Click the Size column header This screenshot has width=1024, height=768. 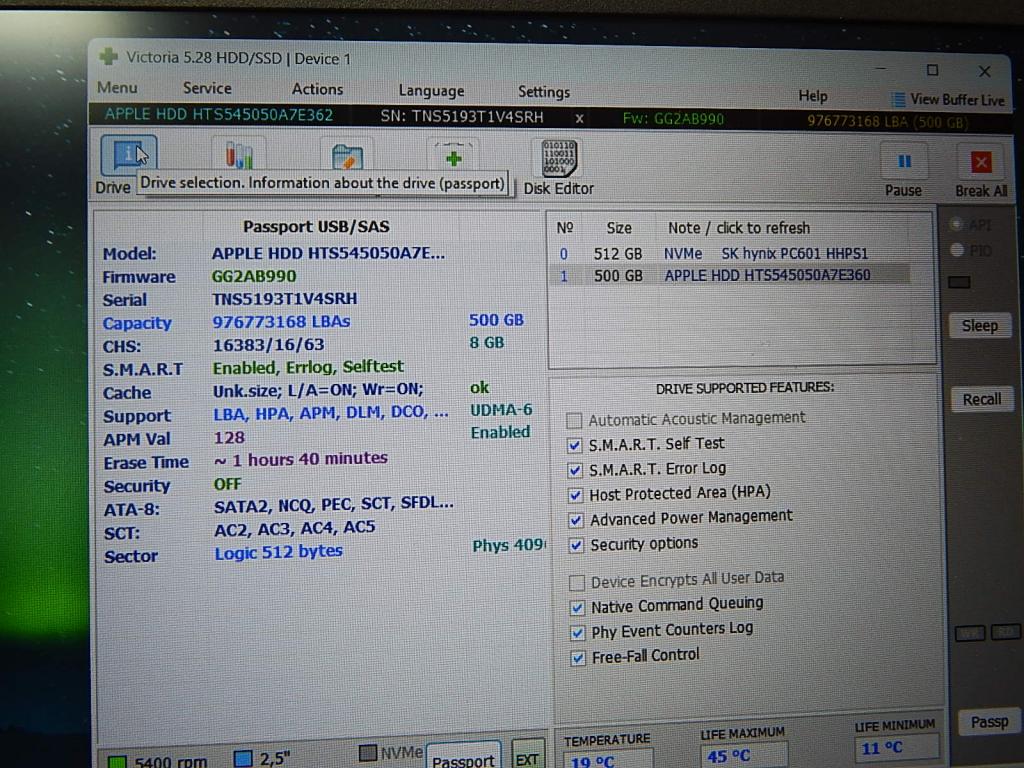pos(619,228)
